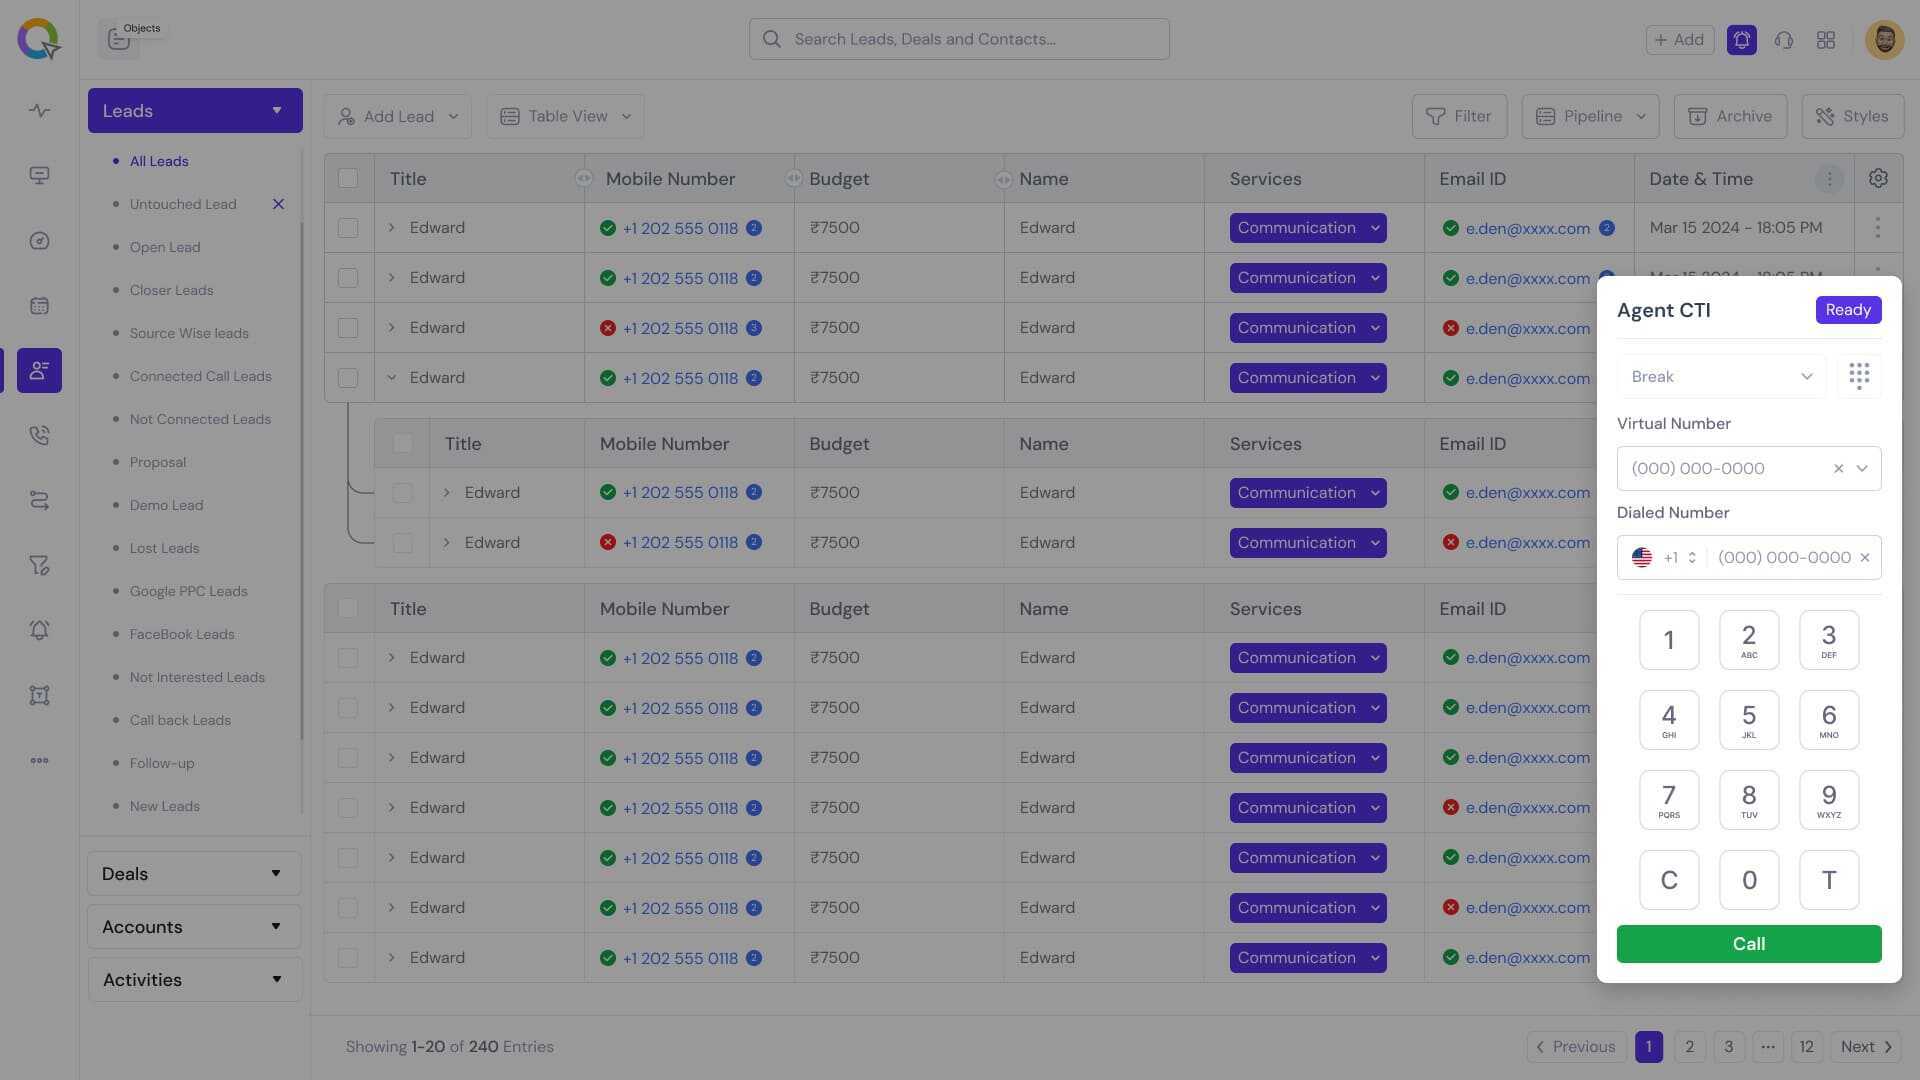This screenshot has width=1920, height=1080.
Task: Click the notification bell icon in header
Action: coord(1741,39)
